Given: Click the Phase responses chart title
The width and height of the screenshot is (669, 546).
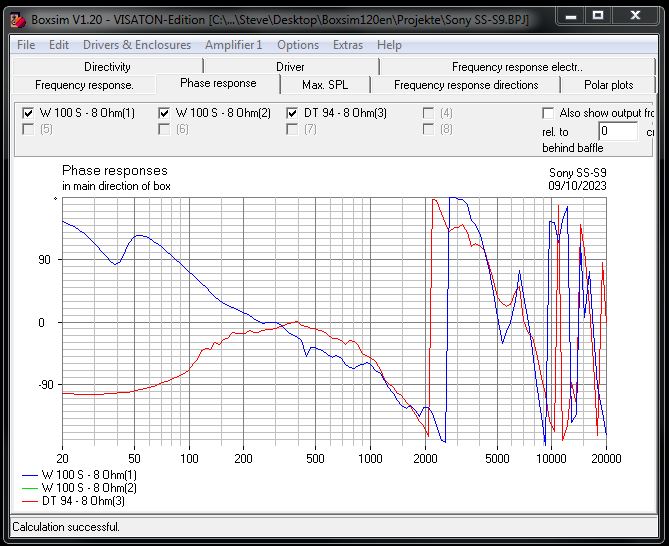Looking at the screenshot, I should [115, 170].
